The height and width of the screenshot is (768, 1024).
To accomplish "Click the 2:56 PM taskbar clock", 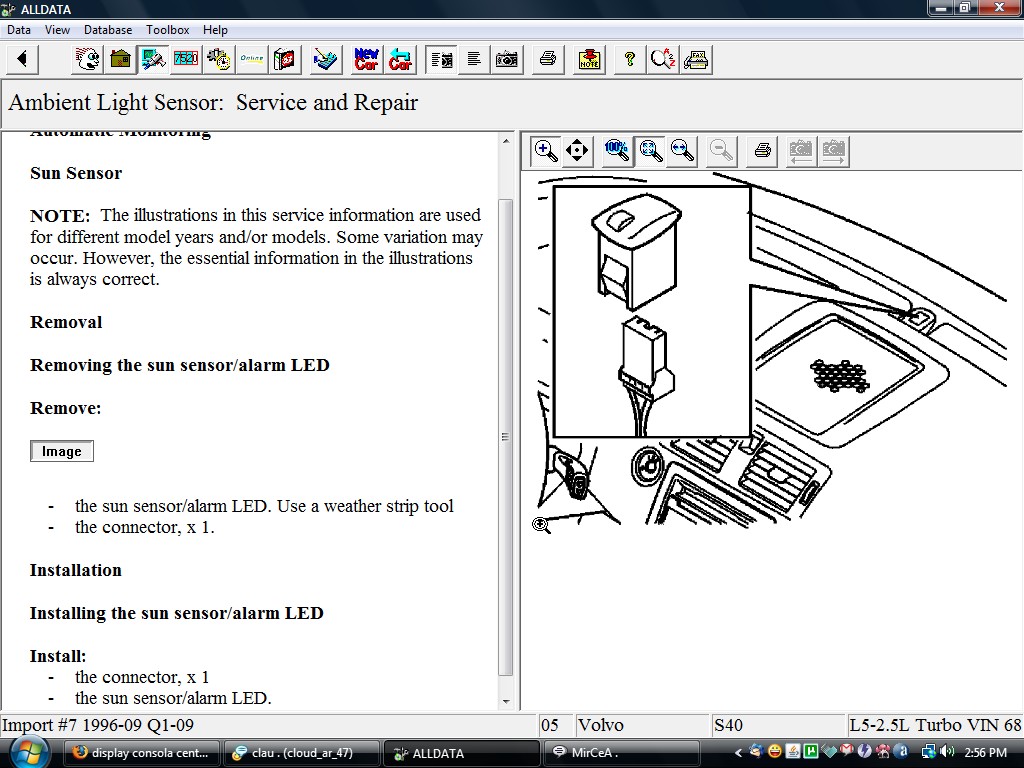I will 985,753.
